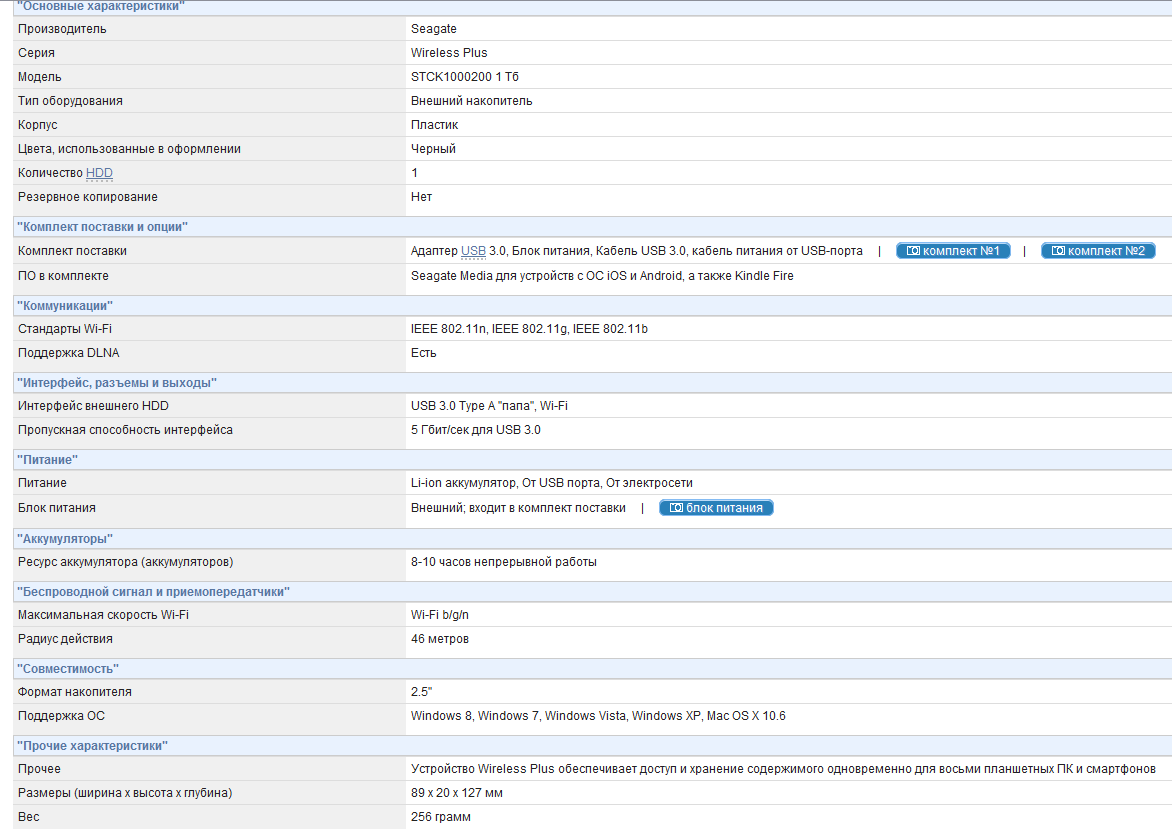The height and width of the screenshot is (829, 1172).
Task: Click the camera icon on блок питания button
Action: coord(676,508)
